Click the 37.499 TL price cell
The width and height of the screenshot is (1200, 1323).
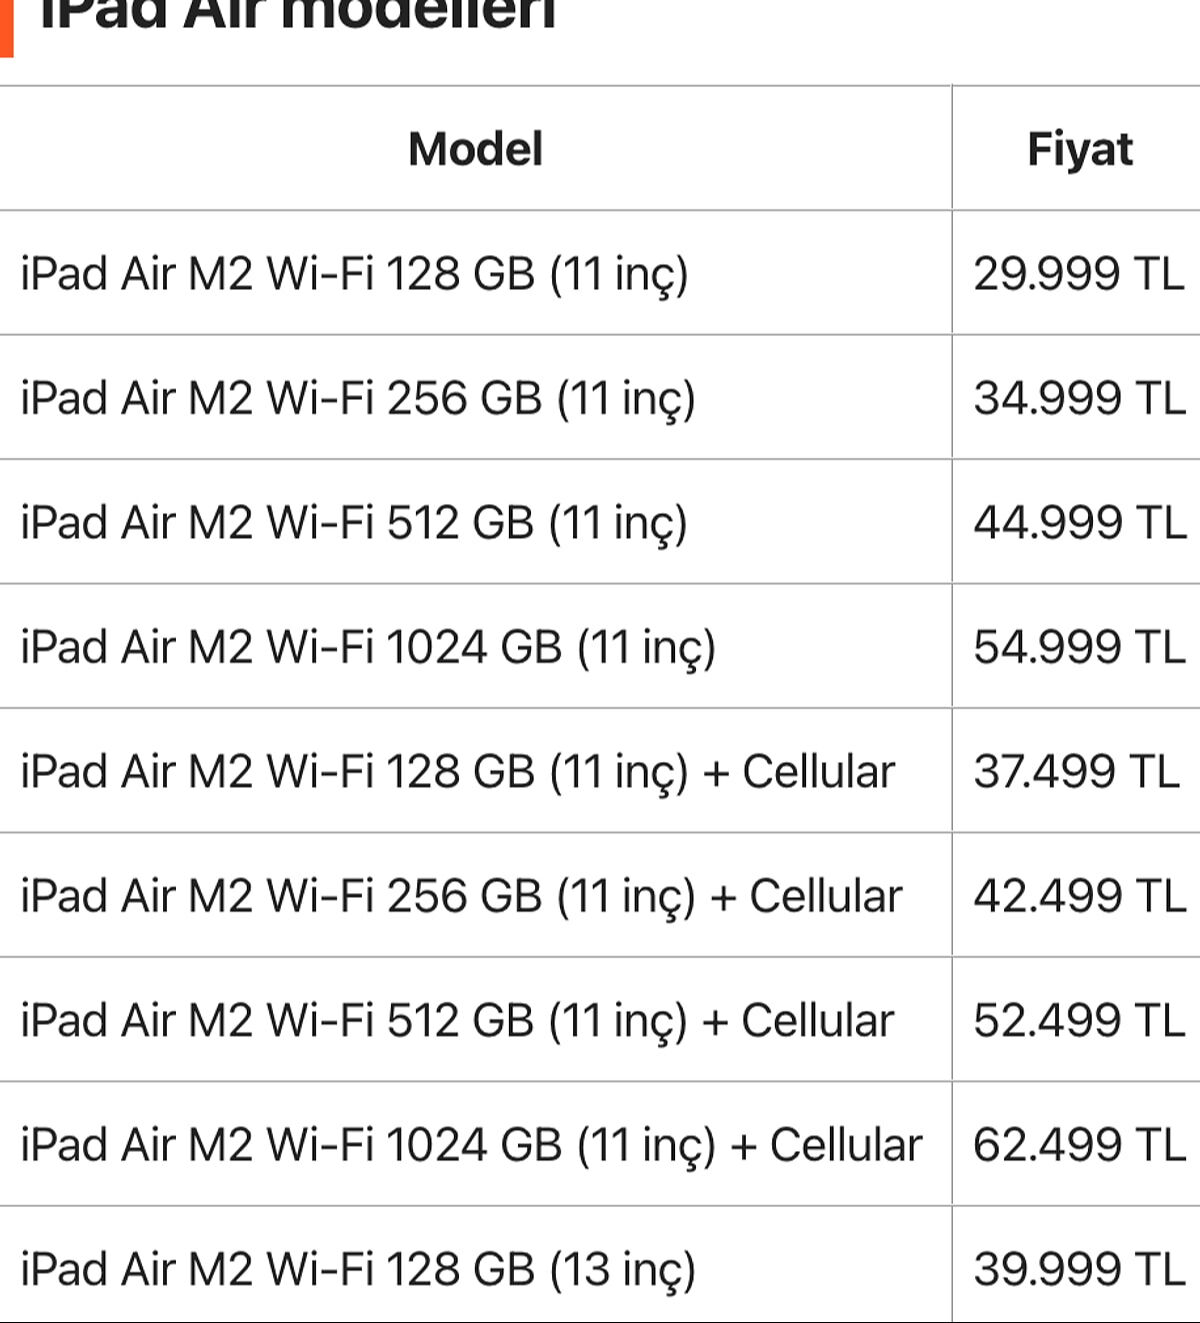[x=1076, y=771]
